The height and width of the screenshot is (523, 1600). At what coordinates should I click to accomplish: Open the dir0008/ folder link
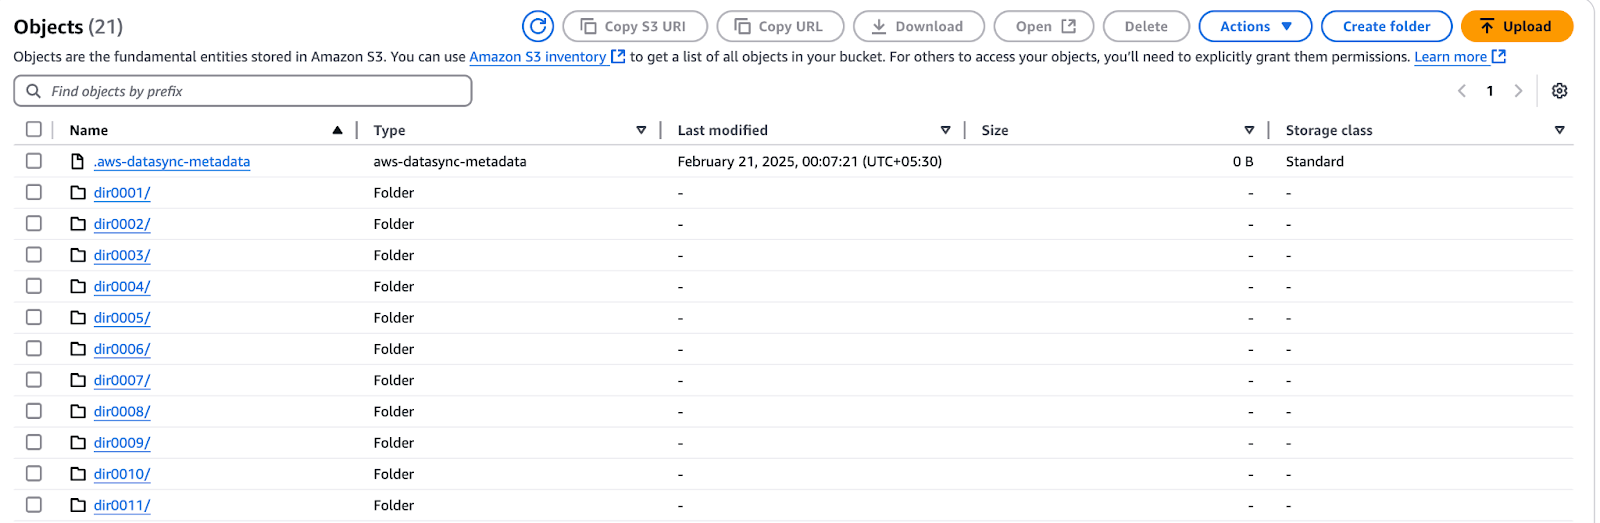pyautogui.click(x=122, y=412)
